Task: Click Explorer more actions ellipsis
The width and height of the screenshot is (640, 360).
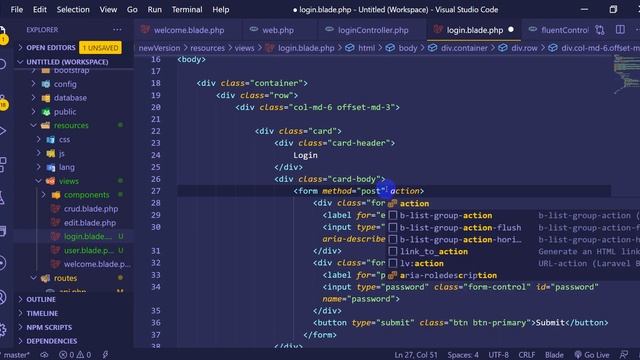Action: point(117,30)
